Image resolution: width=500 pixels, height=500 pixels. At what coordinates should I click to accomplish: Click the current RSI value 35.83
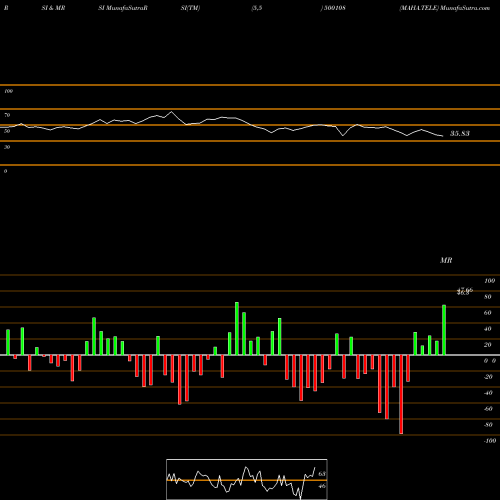pyautogui.click(x=460, y=134)
